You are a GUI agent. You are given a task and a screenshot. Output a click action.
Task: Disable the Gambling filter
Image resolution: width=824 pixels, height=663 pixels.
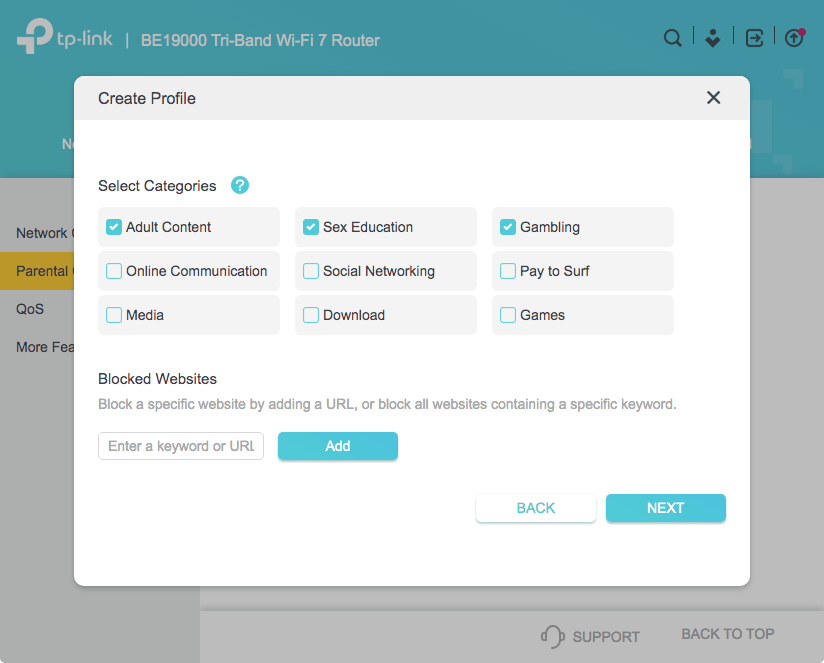[507, 227]
